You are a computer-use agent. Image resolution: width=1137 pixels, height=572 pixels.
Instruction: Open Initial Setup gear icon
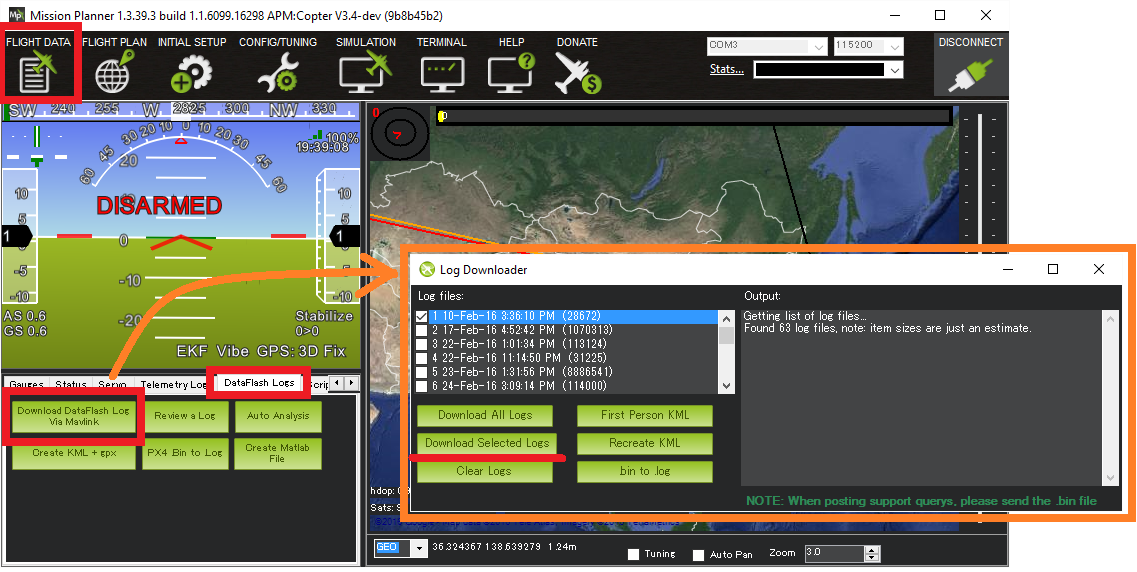(191, 72)
